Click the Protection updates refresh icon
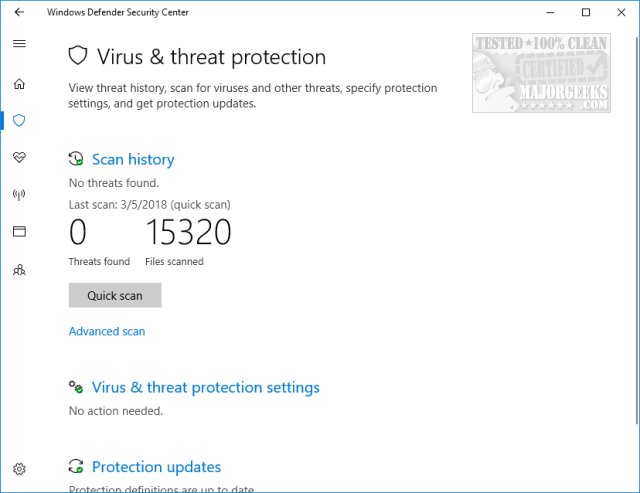Image resolution: width=640 pixels, height=493 pixels. point(76,467)
